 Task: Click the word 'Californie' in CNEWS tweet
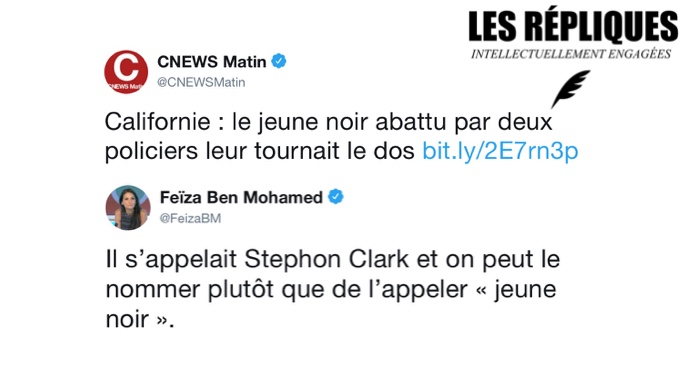(158, 122)
